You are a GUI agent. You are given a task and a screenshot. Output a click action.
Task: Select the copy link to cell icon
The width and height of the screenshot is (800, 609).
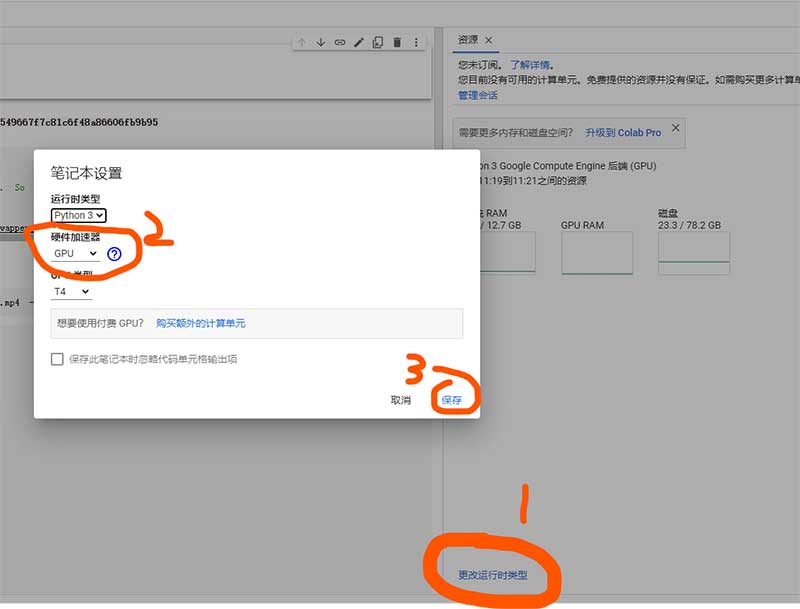click(340, 42)
